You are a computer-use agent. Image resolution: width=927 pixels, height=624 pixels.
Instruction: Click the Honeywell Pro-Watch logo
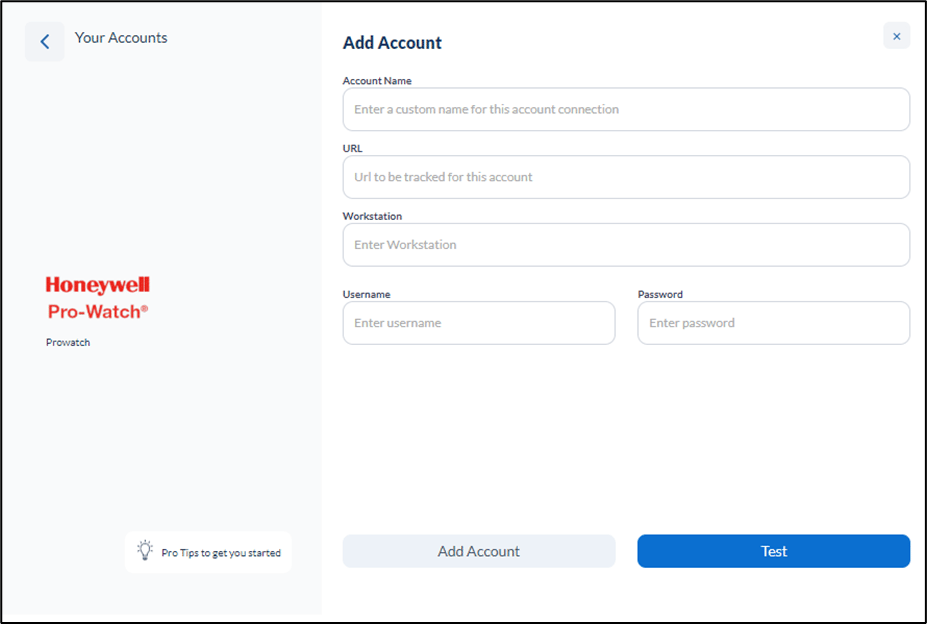(x=98, y=298)
